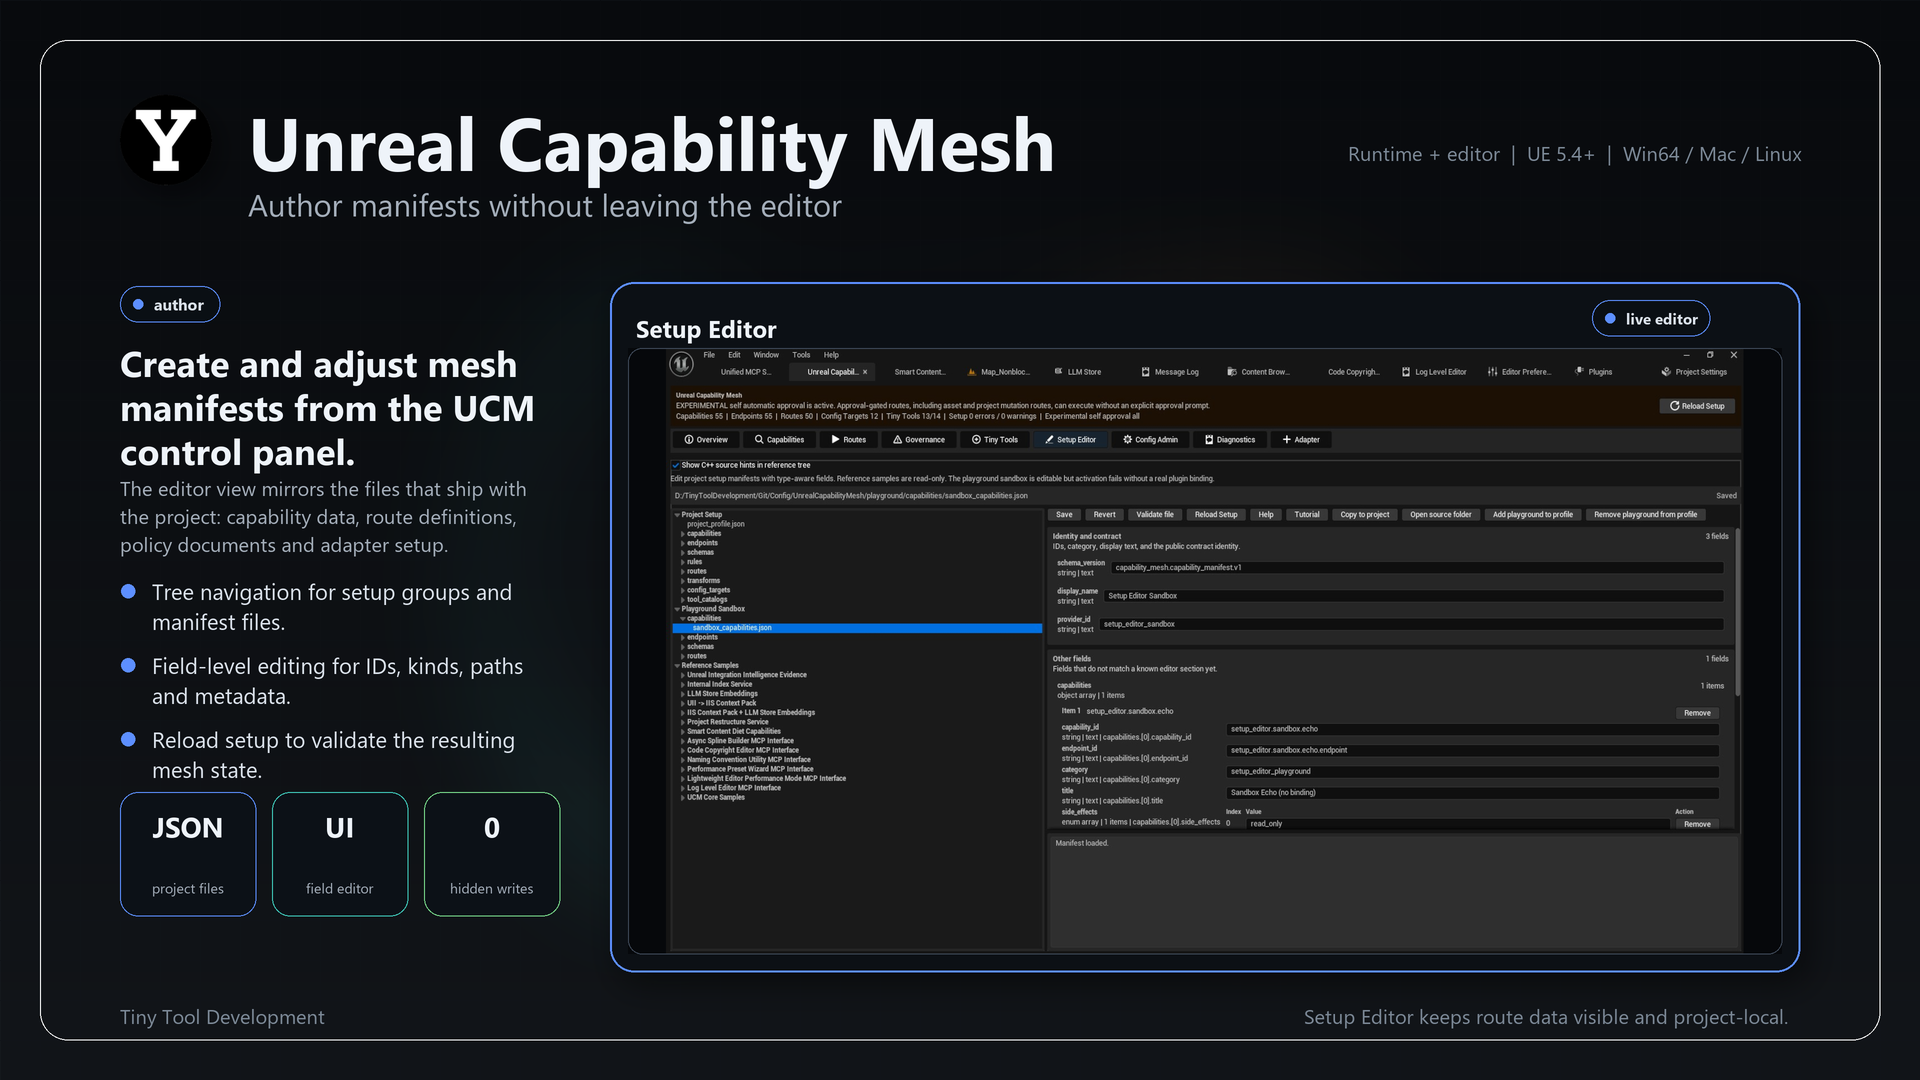The width and height of the screenshot is (1920, 1080).
Task: Open the Overview section via its info icon
Action: (x=689, y=440)
